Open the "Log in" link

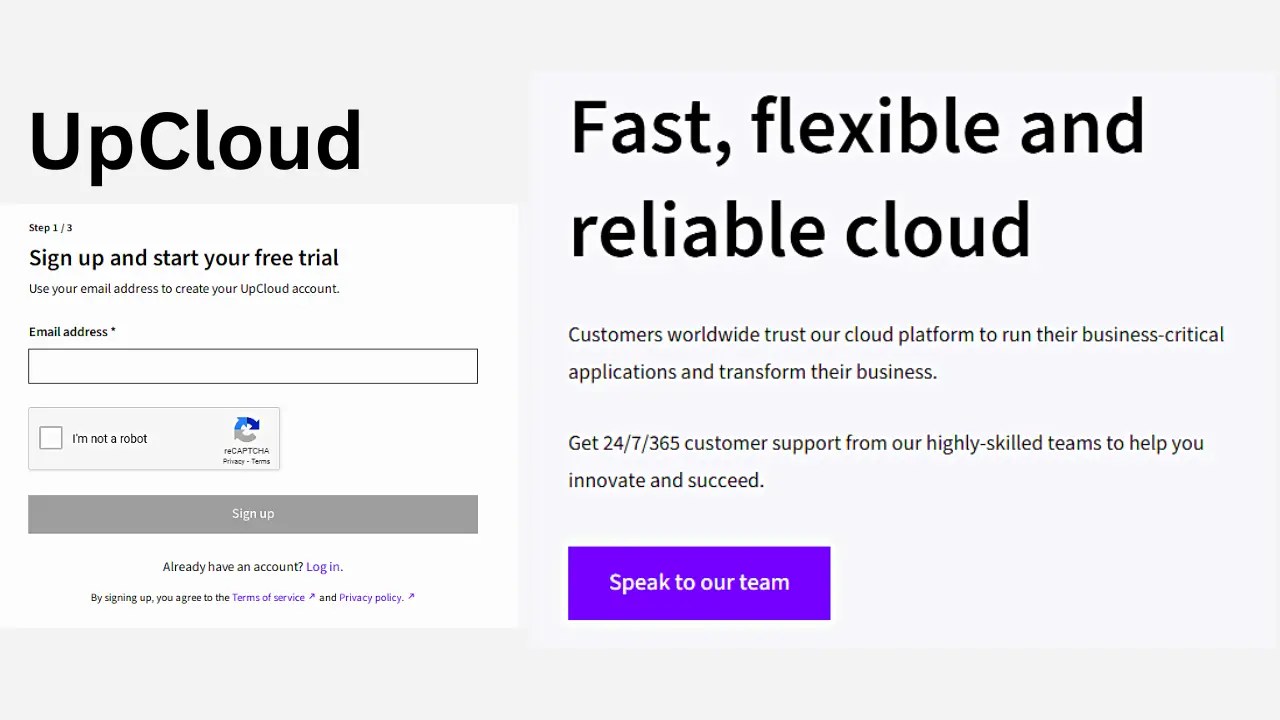[322, 566]
